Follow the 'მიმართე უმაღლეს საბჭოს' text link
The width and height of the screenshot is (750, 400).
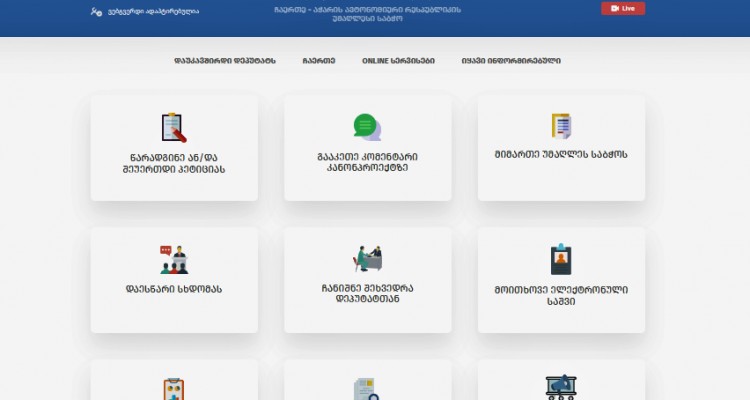tap(561, 157)
